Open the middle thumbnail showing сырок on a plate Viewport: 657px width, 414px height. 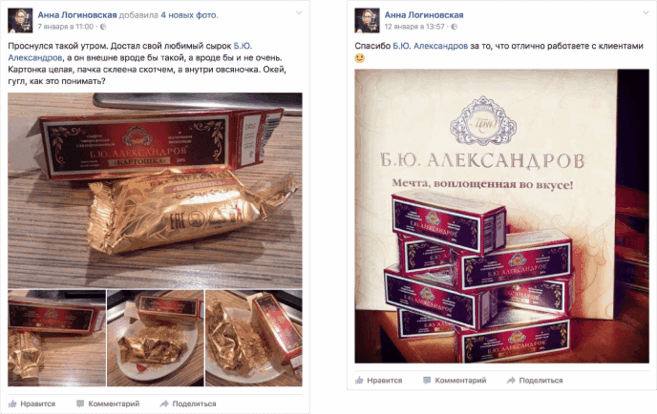pos(155,338)
